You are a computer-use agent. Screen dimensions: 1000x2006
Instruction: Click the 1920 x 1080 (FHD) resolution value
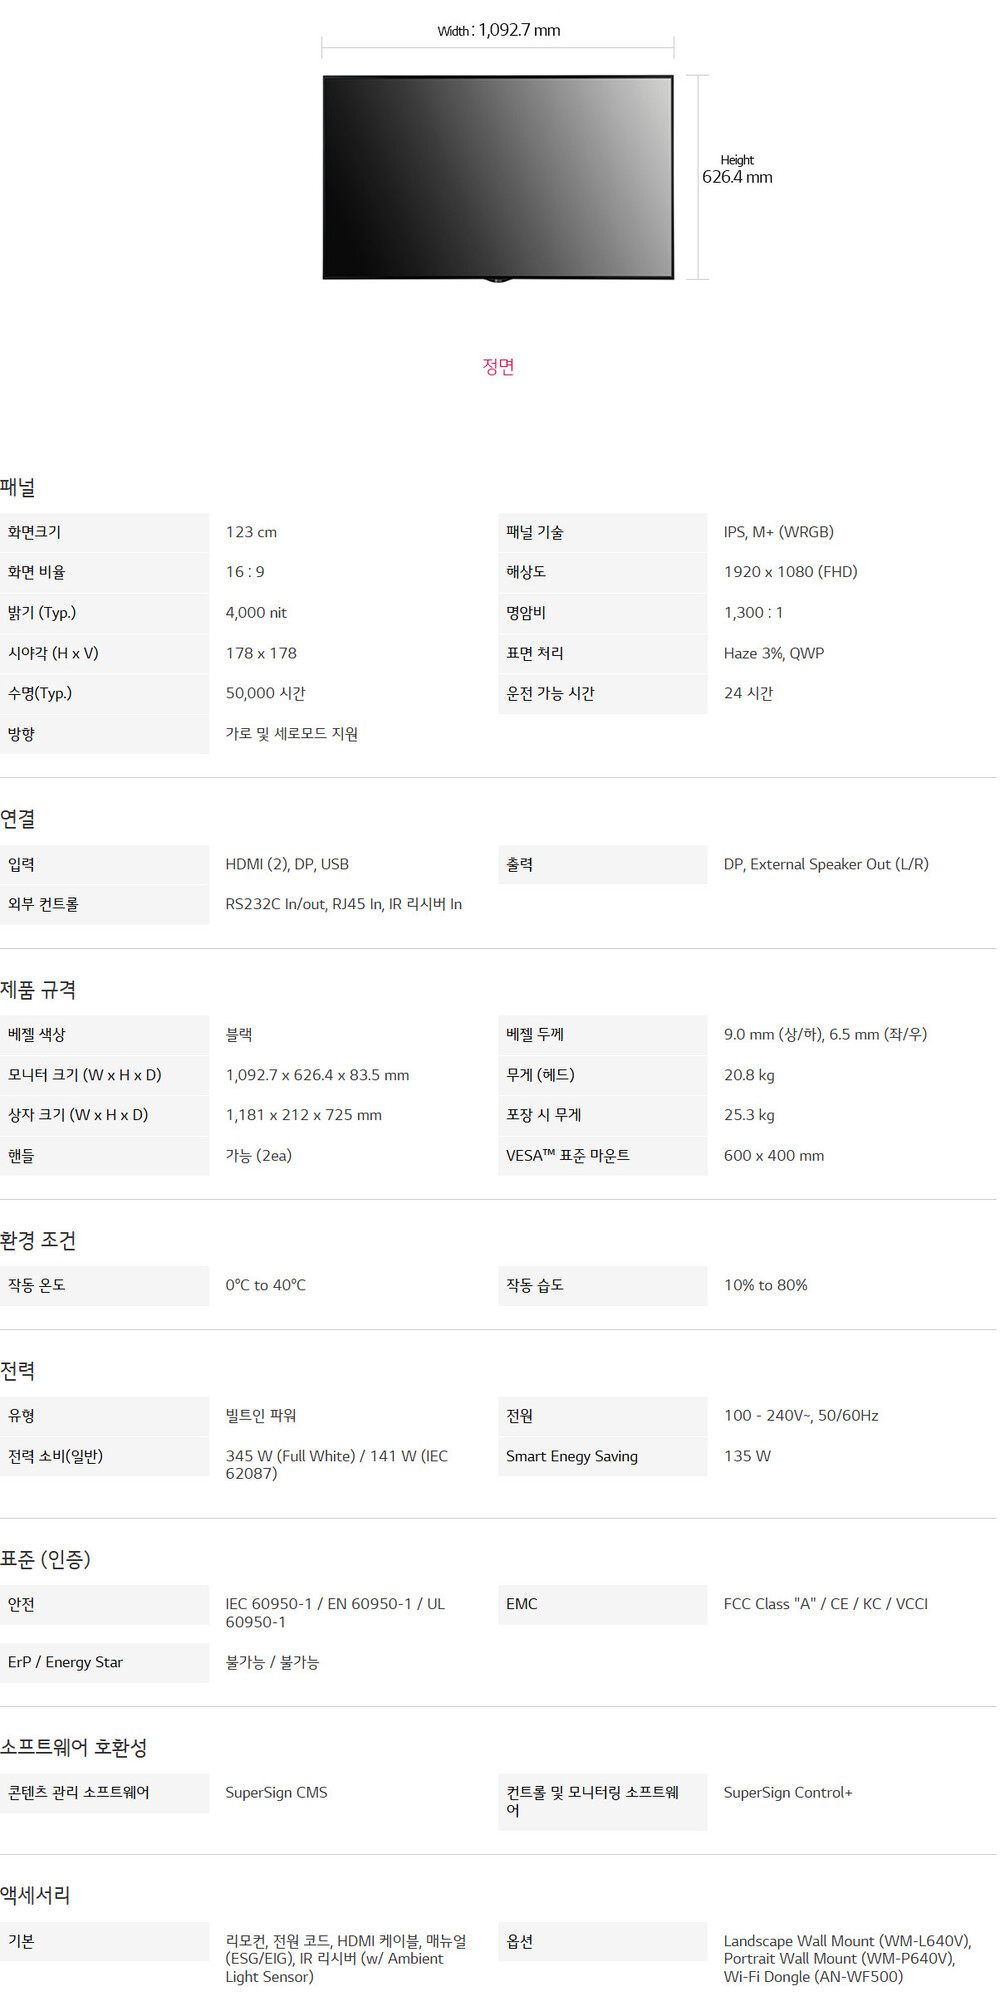[790, 572]
